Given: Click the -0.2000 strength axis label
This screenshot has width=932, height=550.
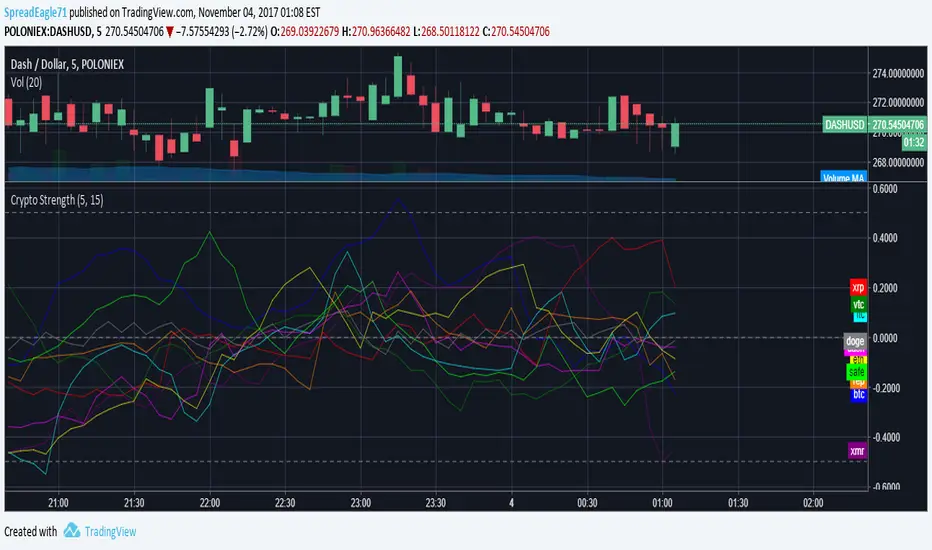Looking at the screenshot, I should pos(884,388).
